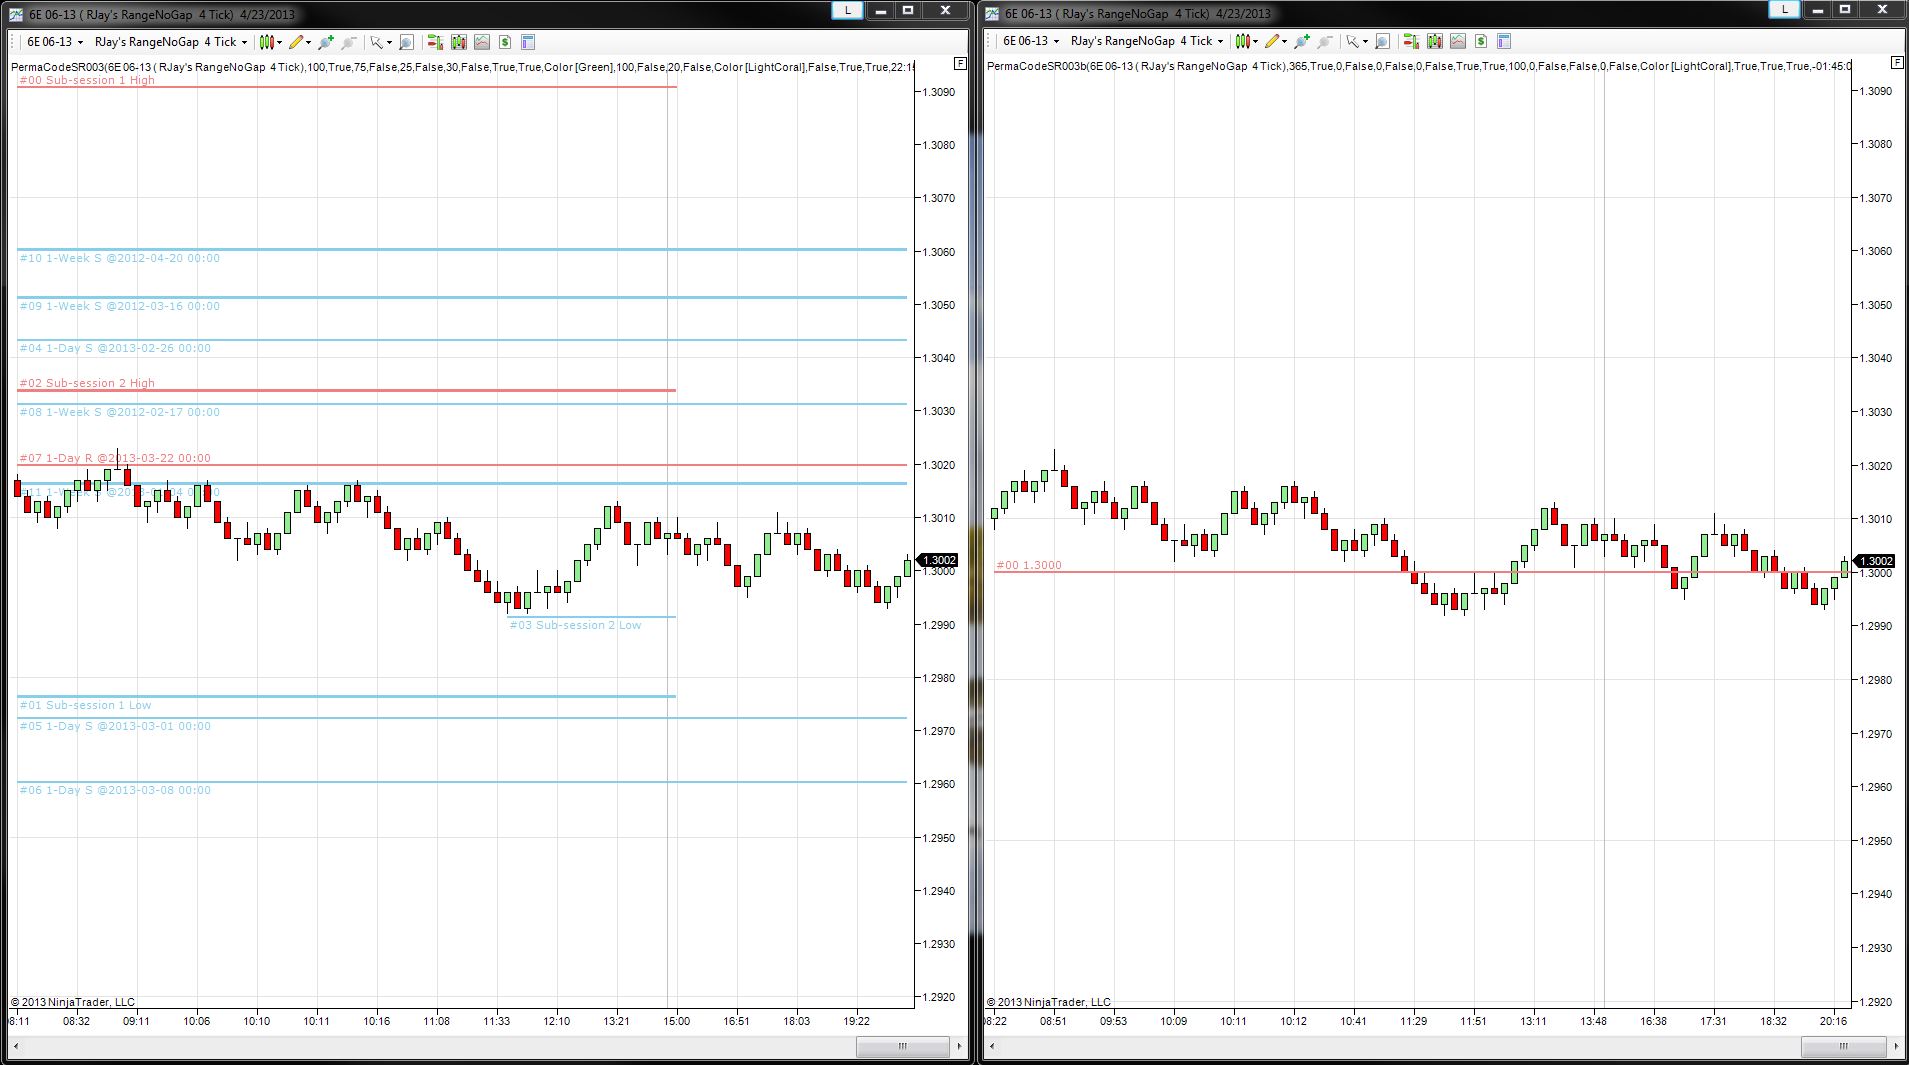Click the chart app icon in left window title bar

coord(15,14)
